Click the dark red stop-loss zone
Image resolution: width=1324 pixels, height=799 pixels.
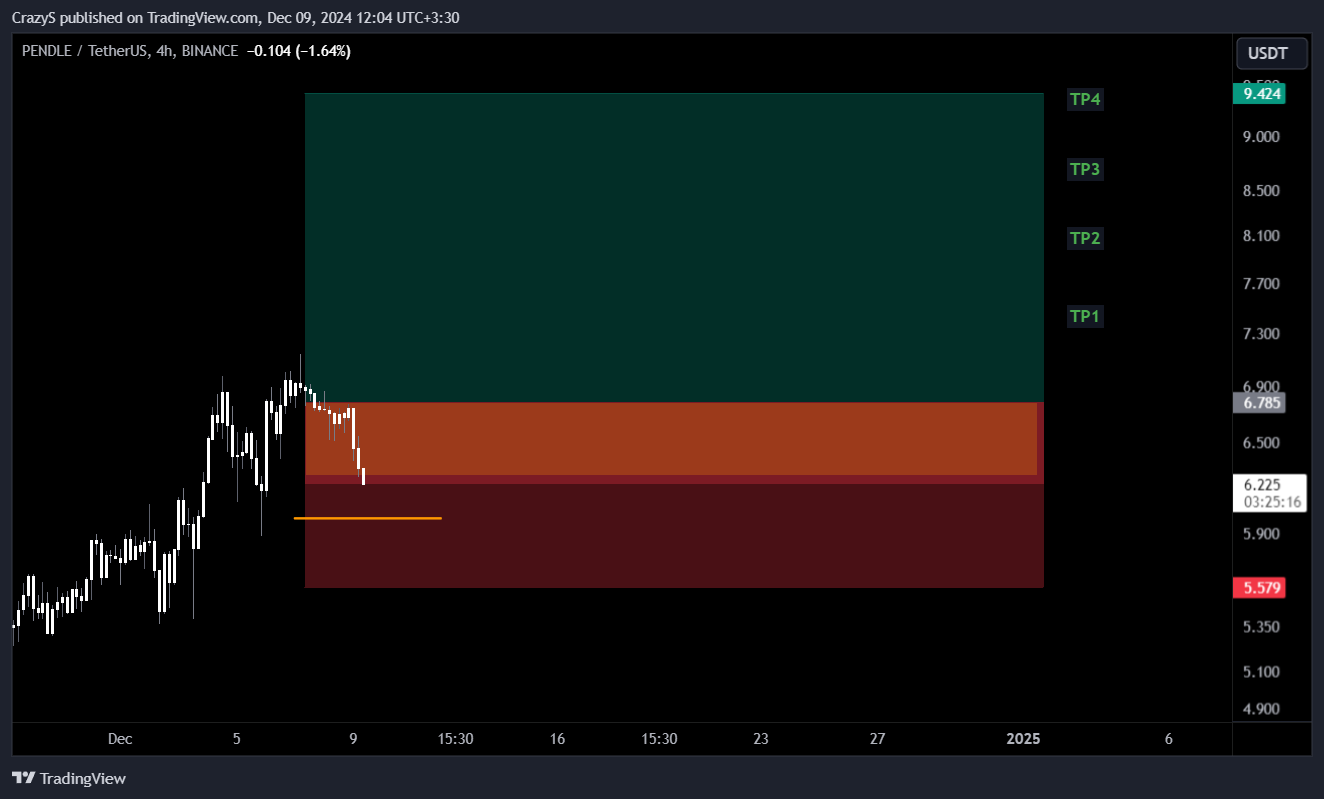674,536
